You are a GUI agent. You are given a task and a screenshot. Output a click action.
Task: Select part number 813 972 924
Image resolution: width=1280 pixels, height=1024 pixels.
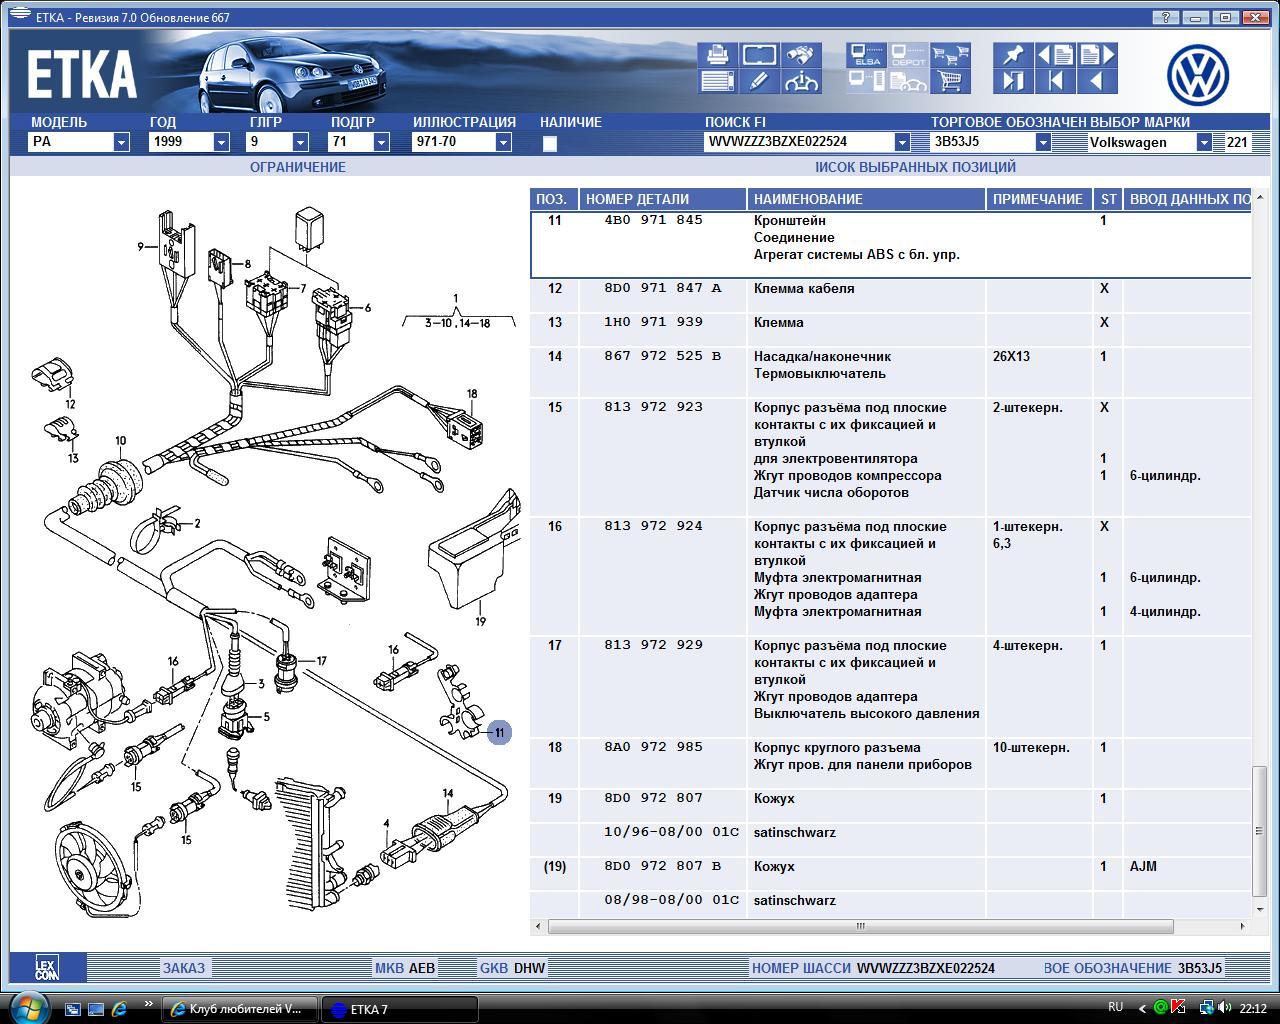pyautogui.click(x=653, y=526)
